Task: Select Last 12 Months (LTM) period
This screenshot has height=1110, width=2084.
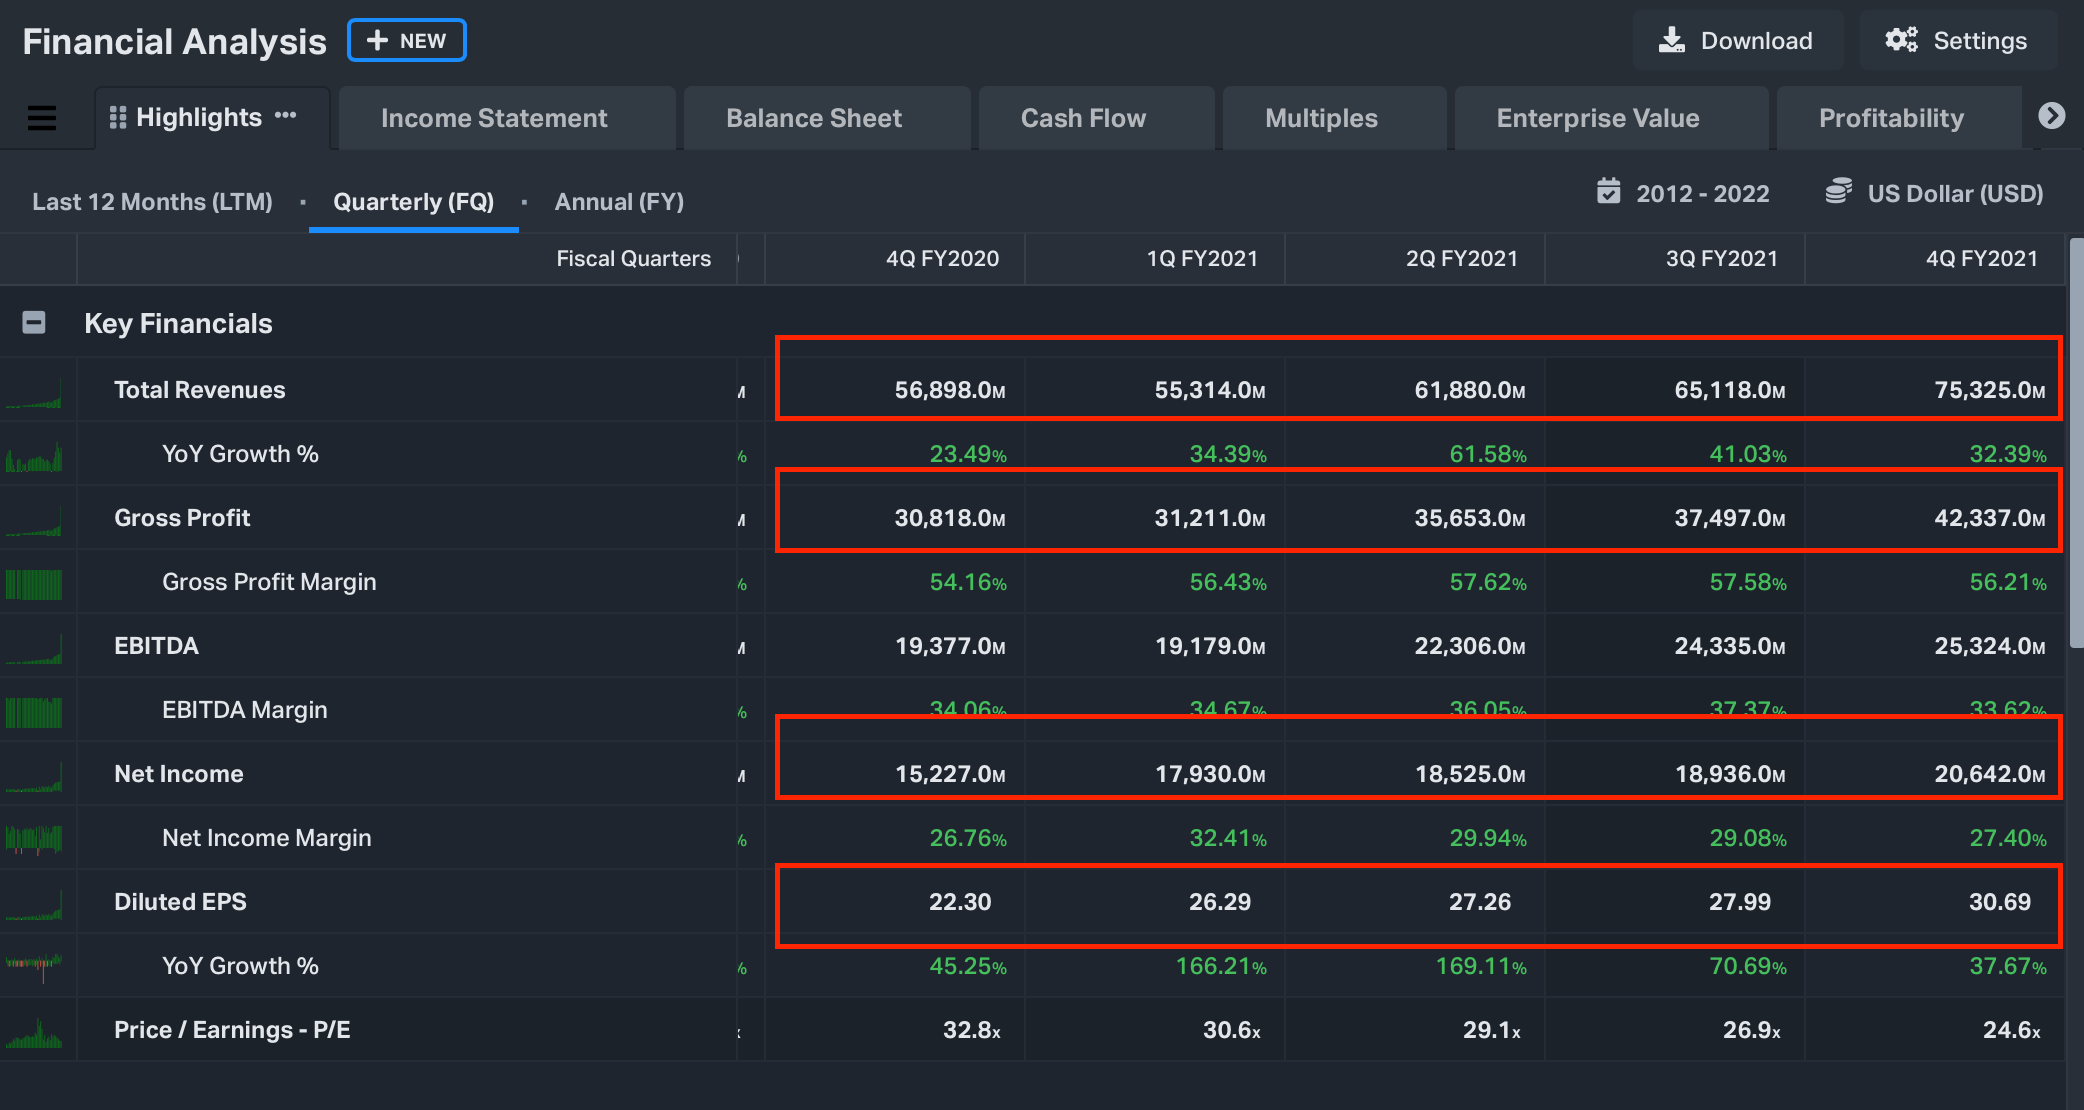Action: pyautogui.click(x=152, y=202)
